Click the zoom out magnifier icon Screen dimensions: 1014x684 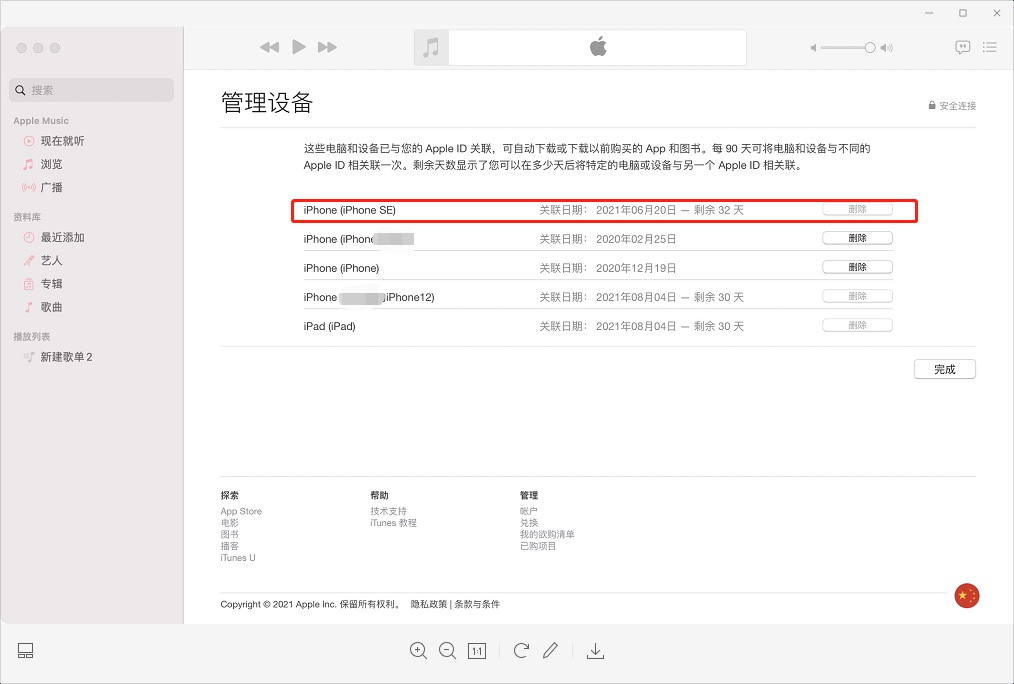(x=447, y=651)
